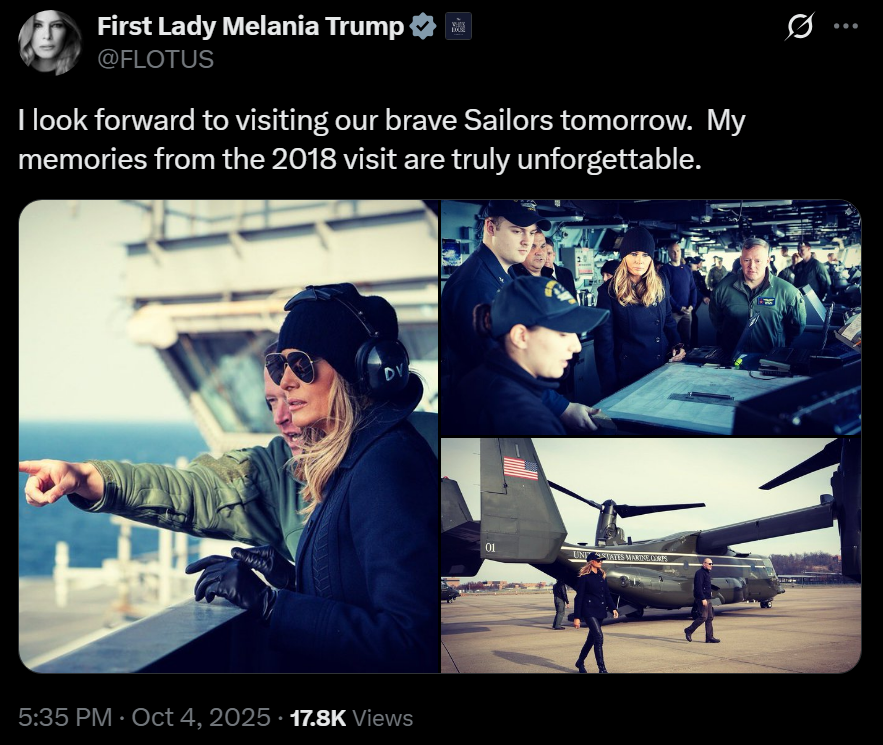This screenshot has width=883, height=745.
Task: Open the bottom-right Marine Corps aircraft photo
Action: (x=651, y=555)
